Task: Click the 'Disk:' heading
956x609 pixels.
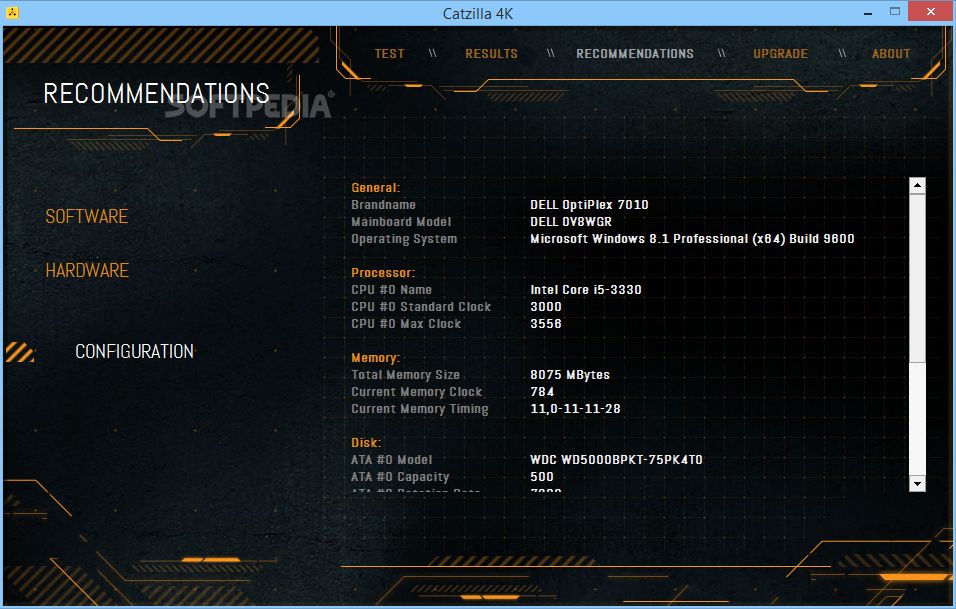Action: pyautogui.click(x=366, y=443)
